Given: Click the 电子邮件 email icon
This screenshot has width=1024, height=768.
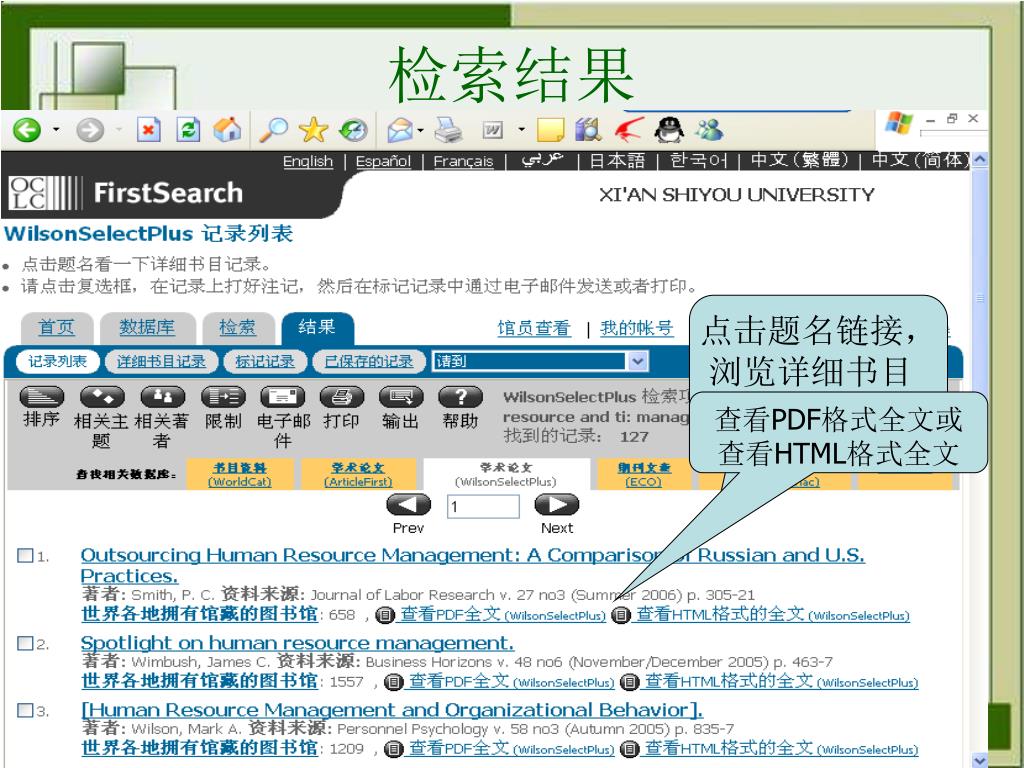Looking at the screenshot, I should pos(282,396).
